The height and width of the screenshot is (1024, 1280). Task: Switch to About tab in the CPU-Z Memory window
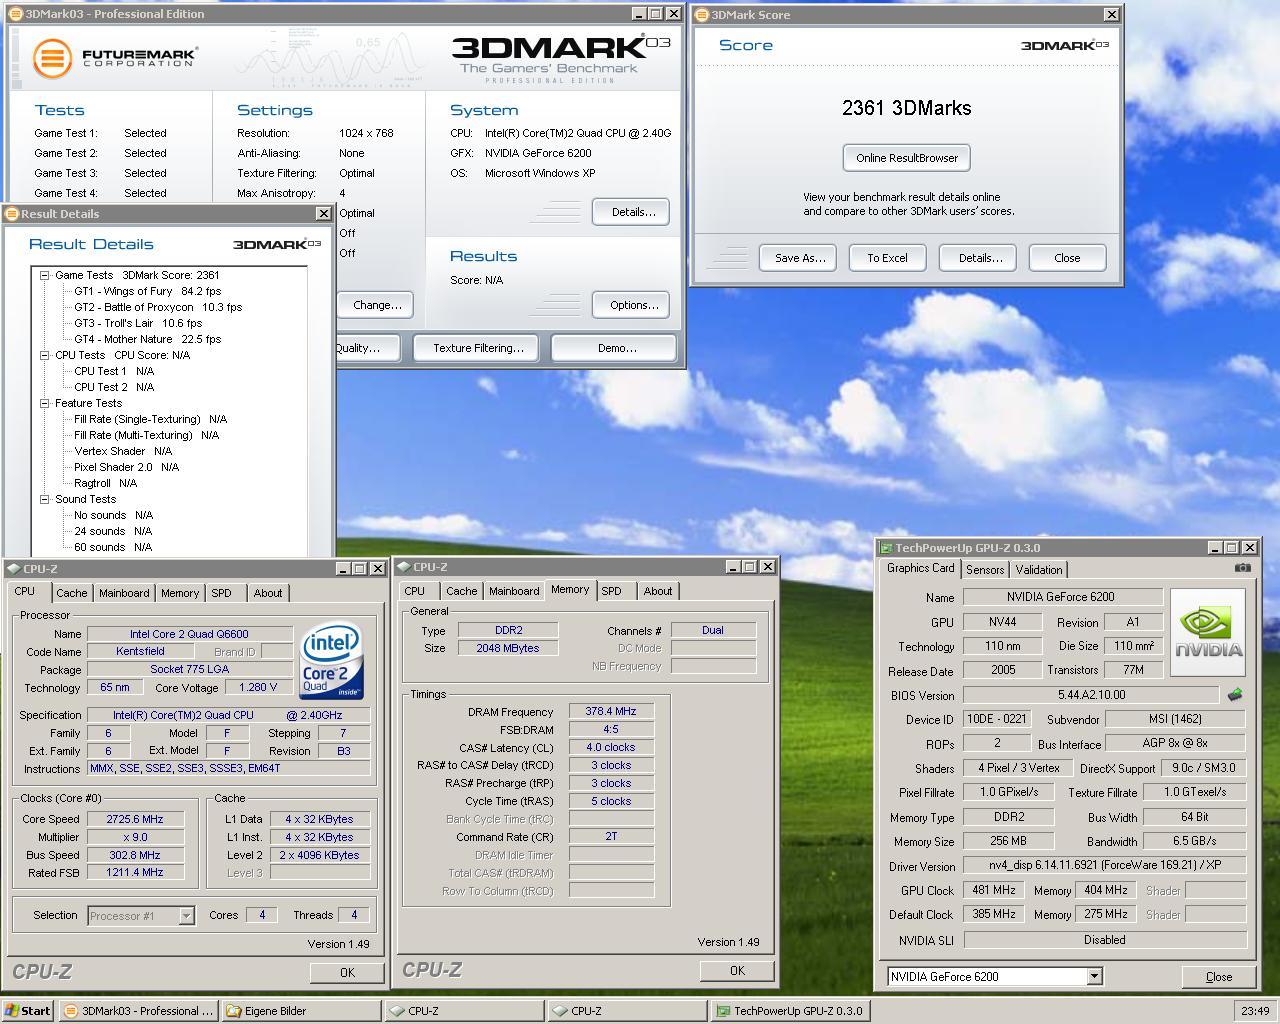pos(658,591)
